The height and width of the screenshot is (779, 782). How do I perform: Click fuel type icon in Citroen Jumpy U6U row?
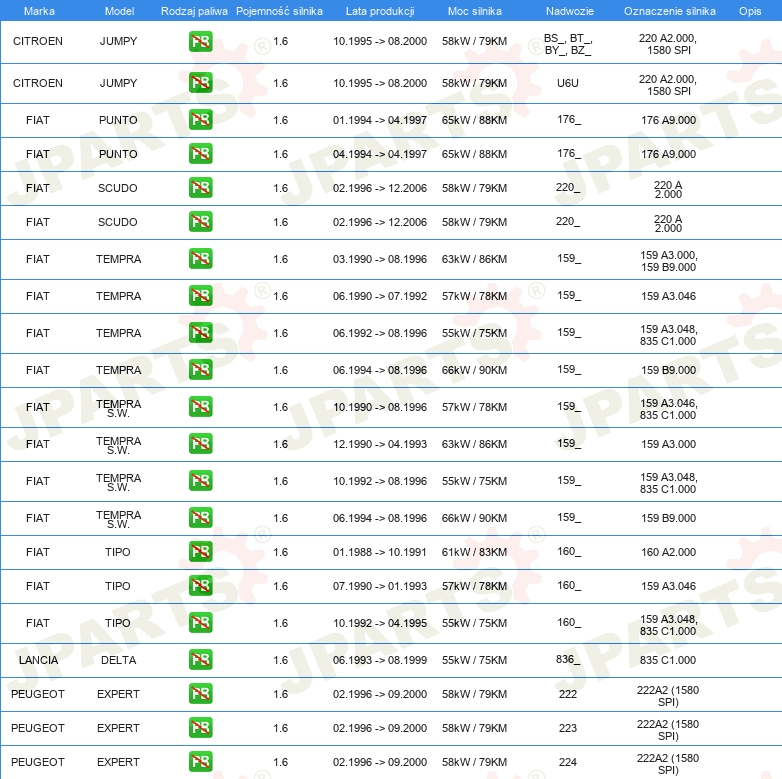pyautogui.click(x=200, y=83)
